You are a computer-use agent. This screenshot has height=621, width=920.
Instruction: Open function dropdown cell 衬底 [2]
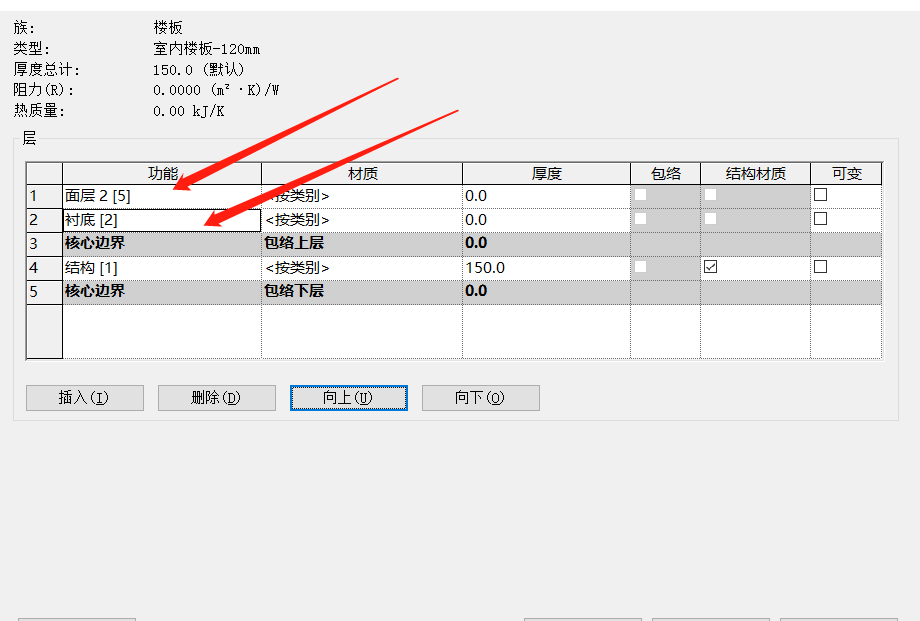pos(161,219)
